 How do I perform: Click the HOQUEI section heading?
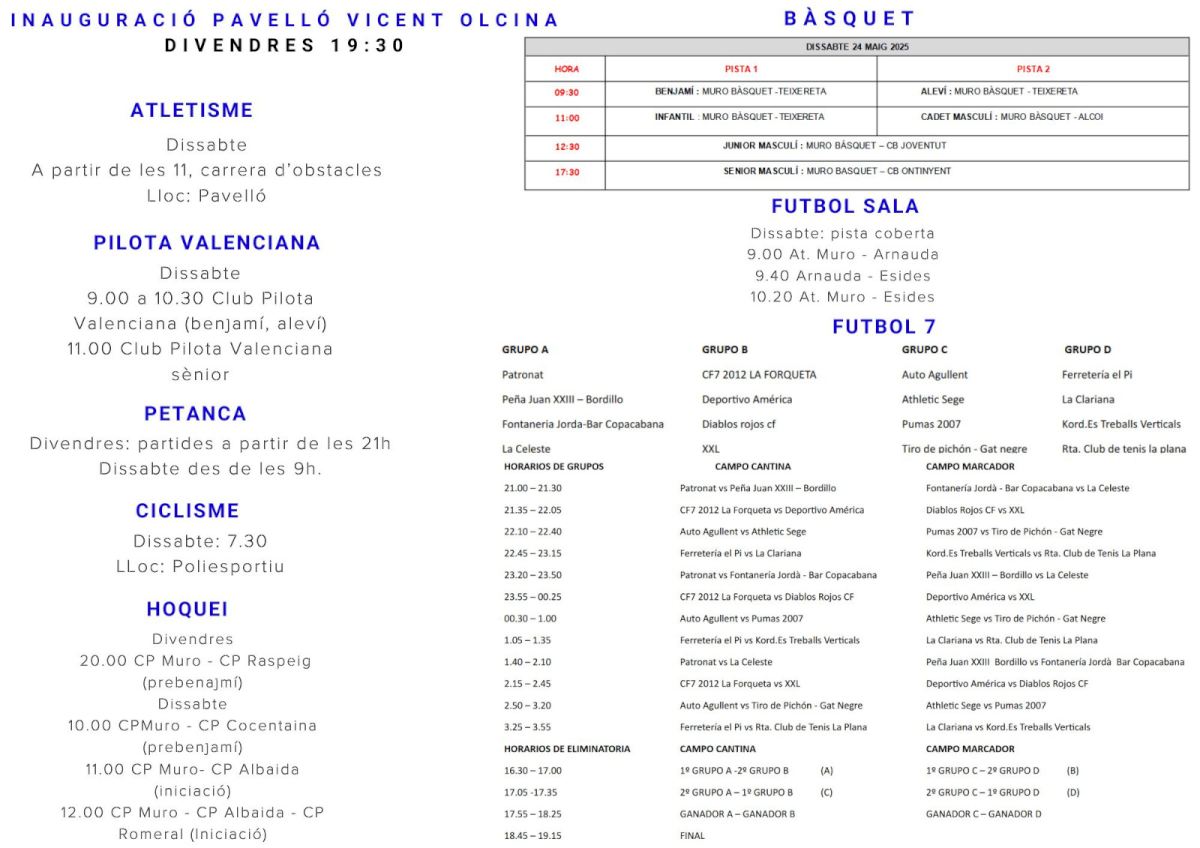[187, 609]
